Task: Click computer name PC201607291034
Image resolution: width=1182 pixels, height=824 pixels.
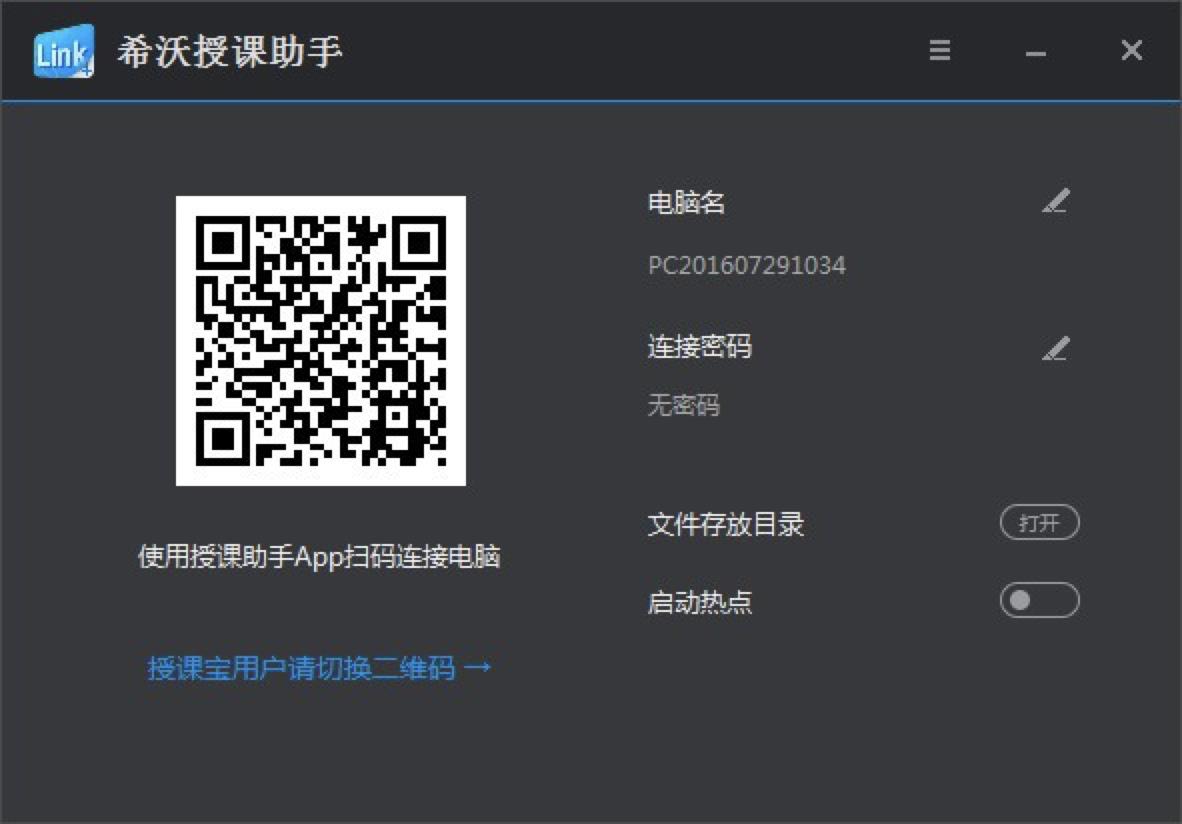Action: (x=746, y=265)
